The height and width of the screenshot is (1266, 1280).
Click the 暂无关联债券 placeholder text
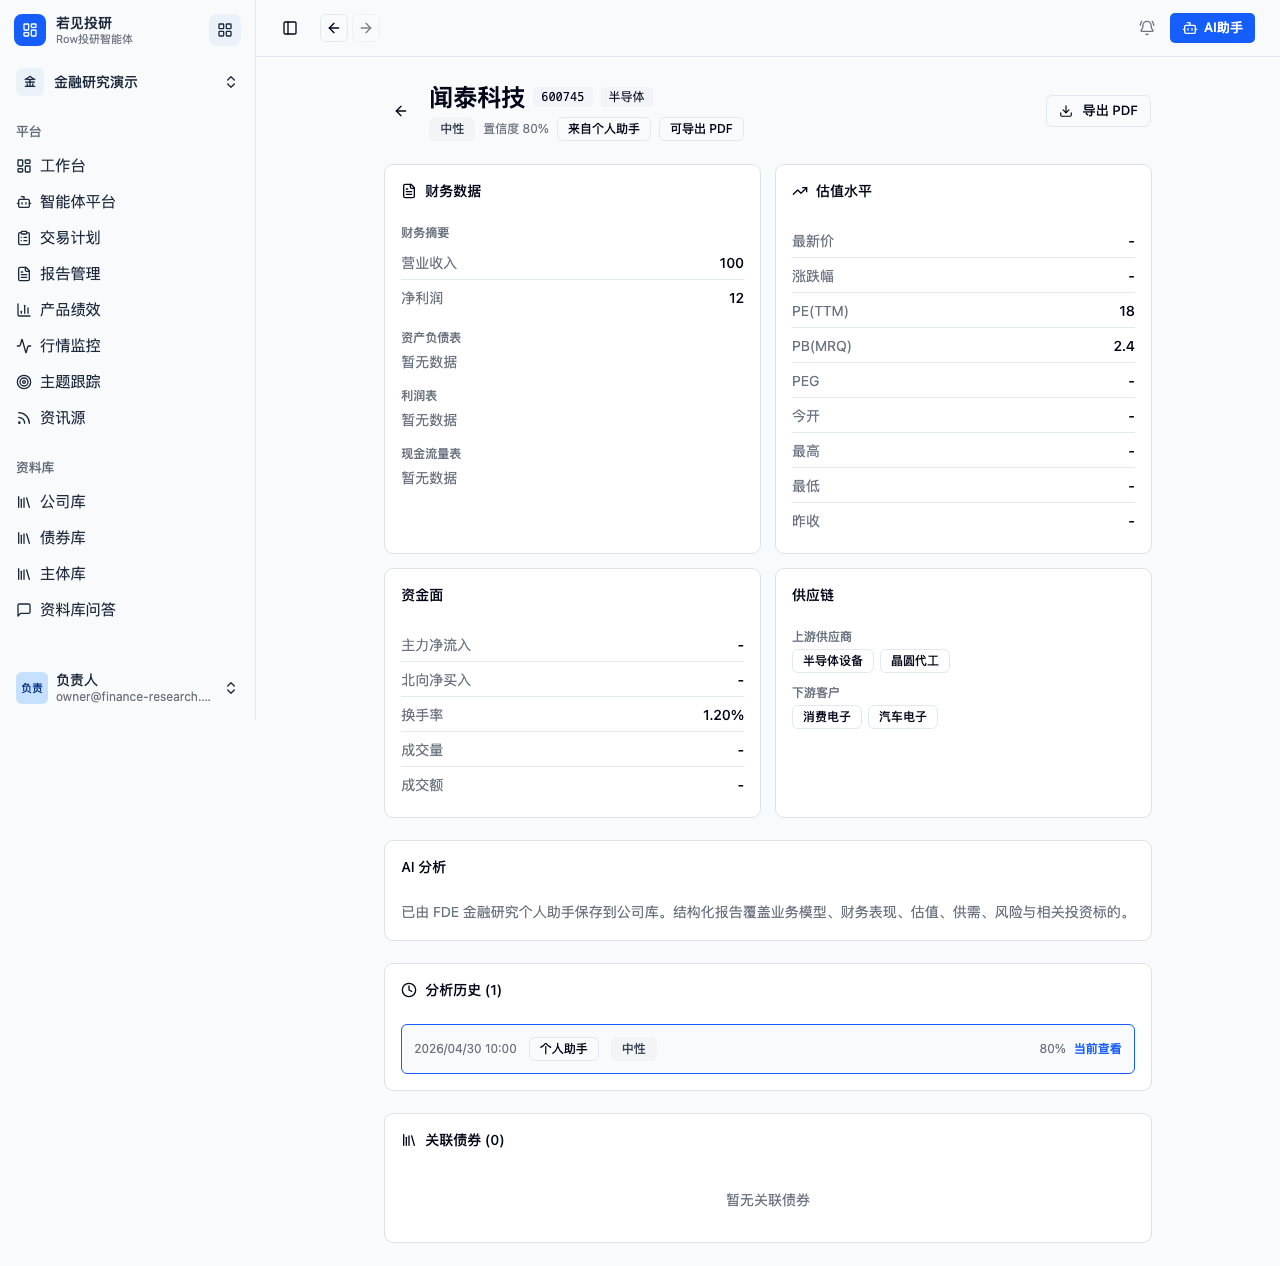(768, 1200)
